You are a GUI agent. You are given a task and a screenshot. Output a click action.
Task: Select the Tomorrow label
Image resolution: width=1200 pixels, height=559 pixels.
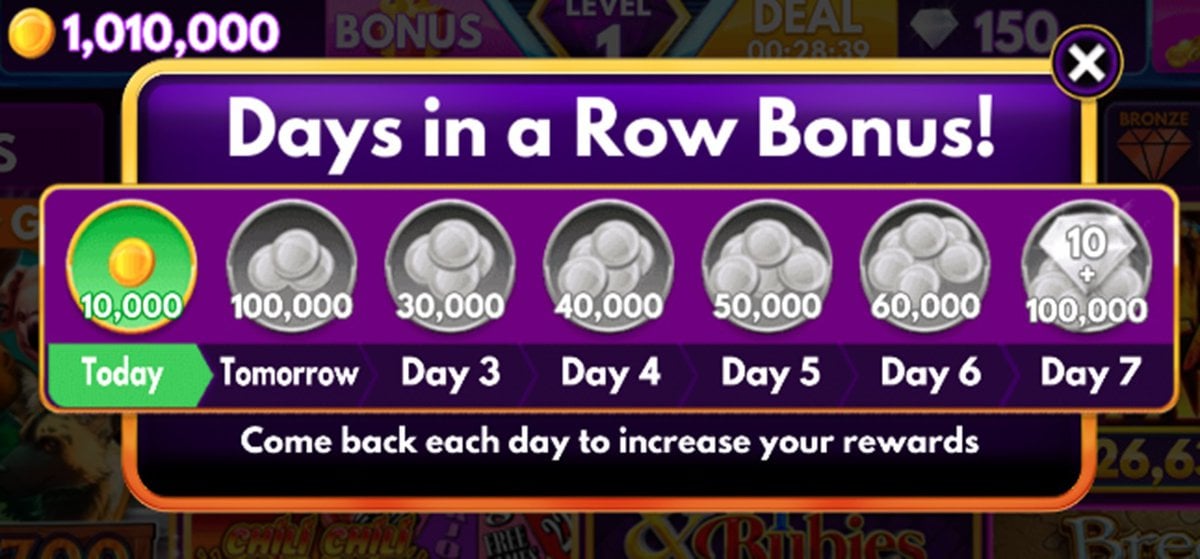click(289, 374)
